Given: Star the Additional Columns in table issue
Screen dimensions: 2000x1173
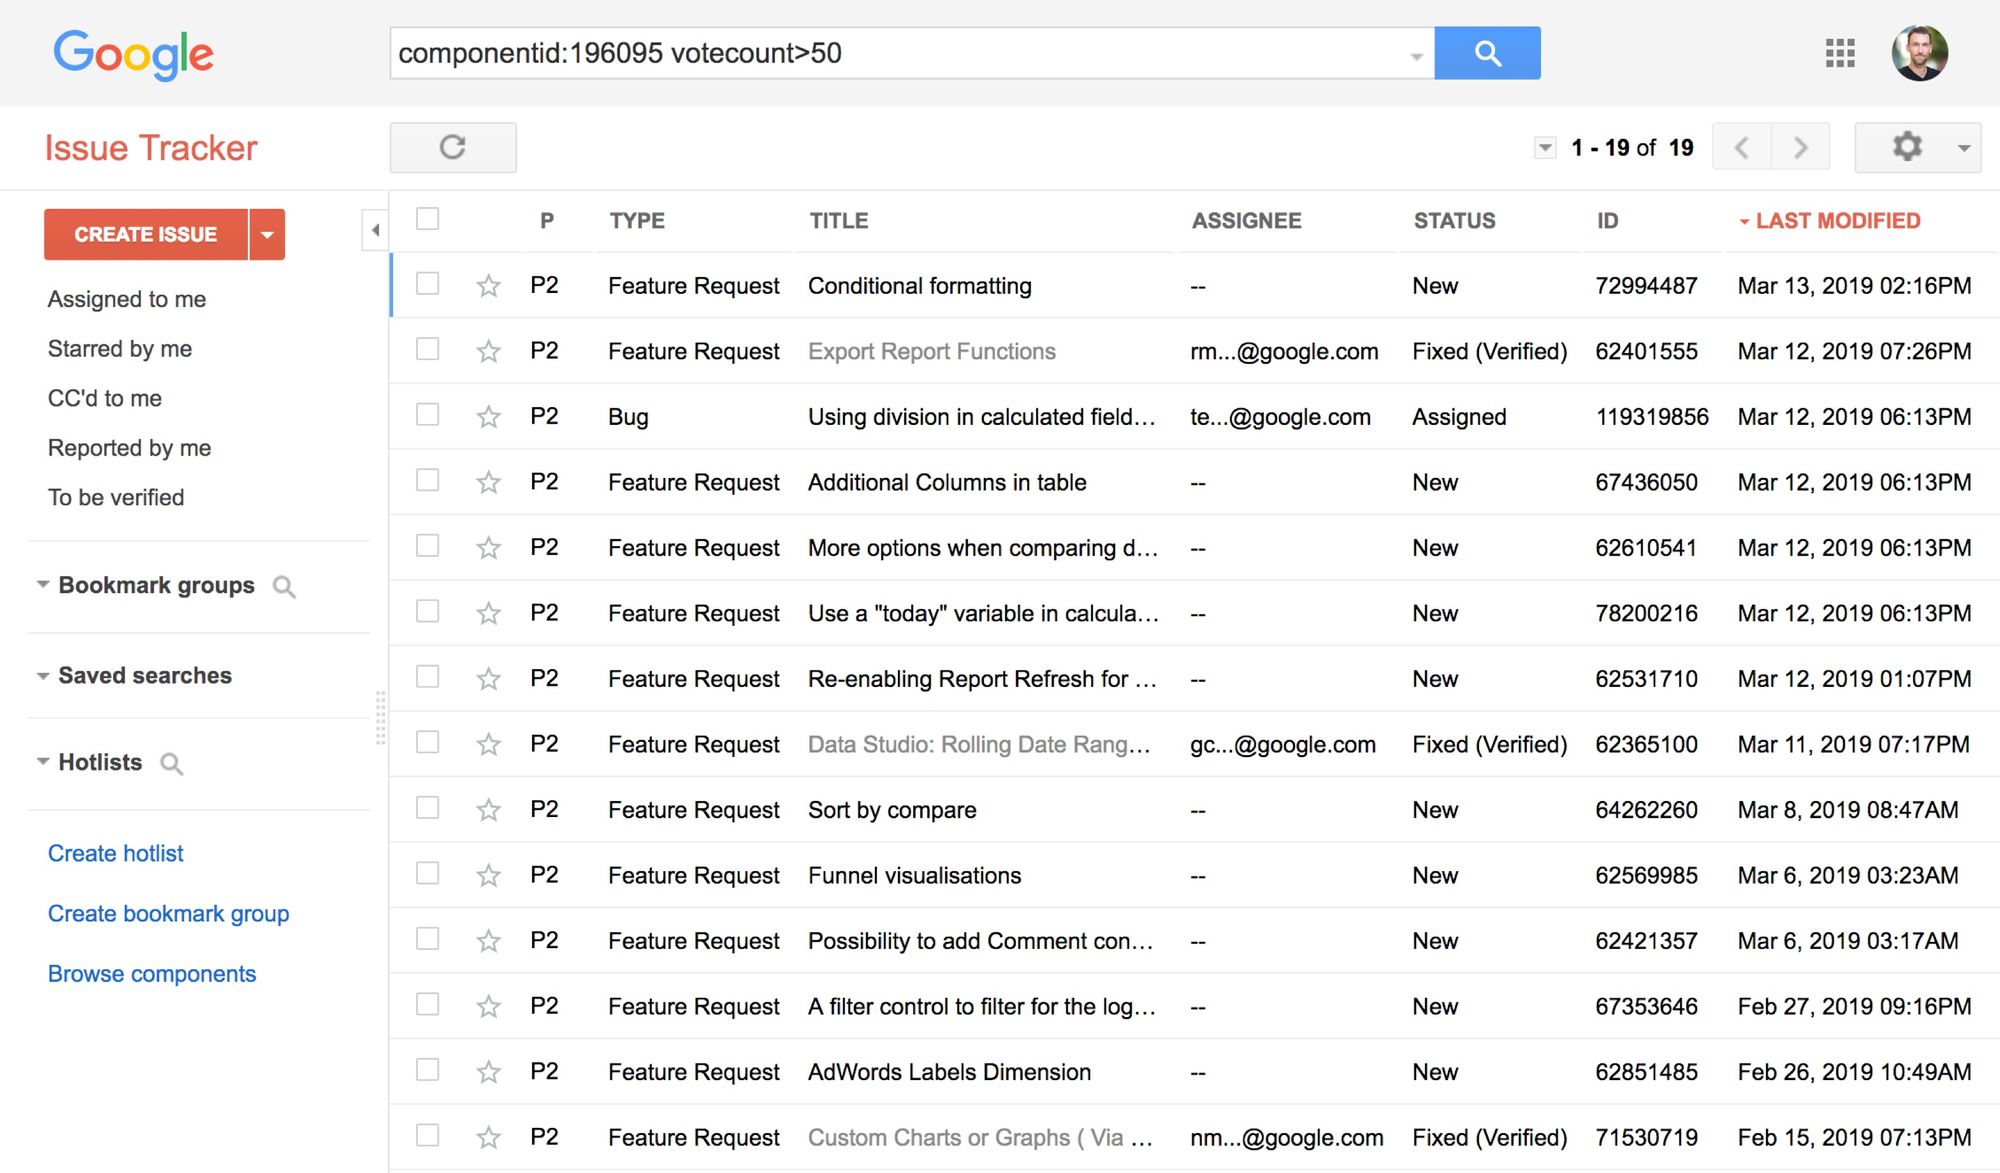Looking at the screenshot, I should click(x=488, y=482).
